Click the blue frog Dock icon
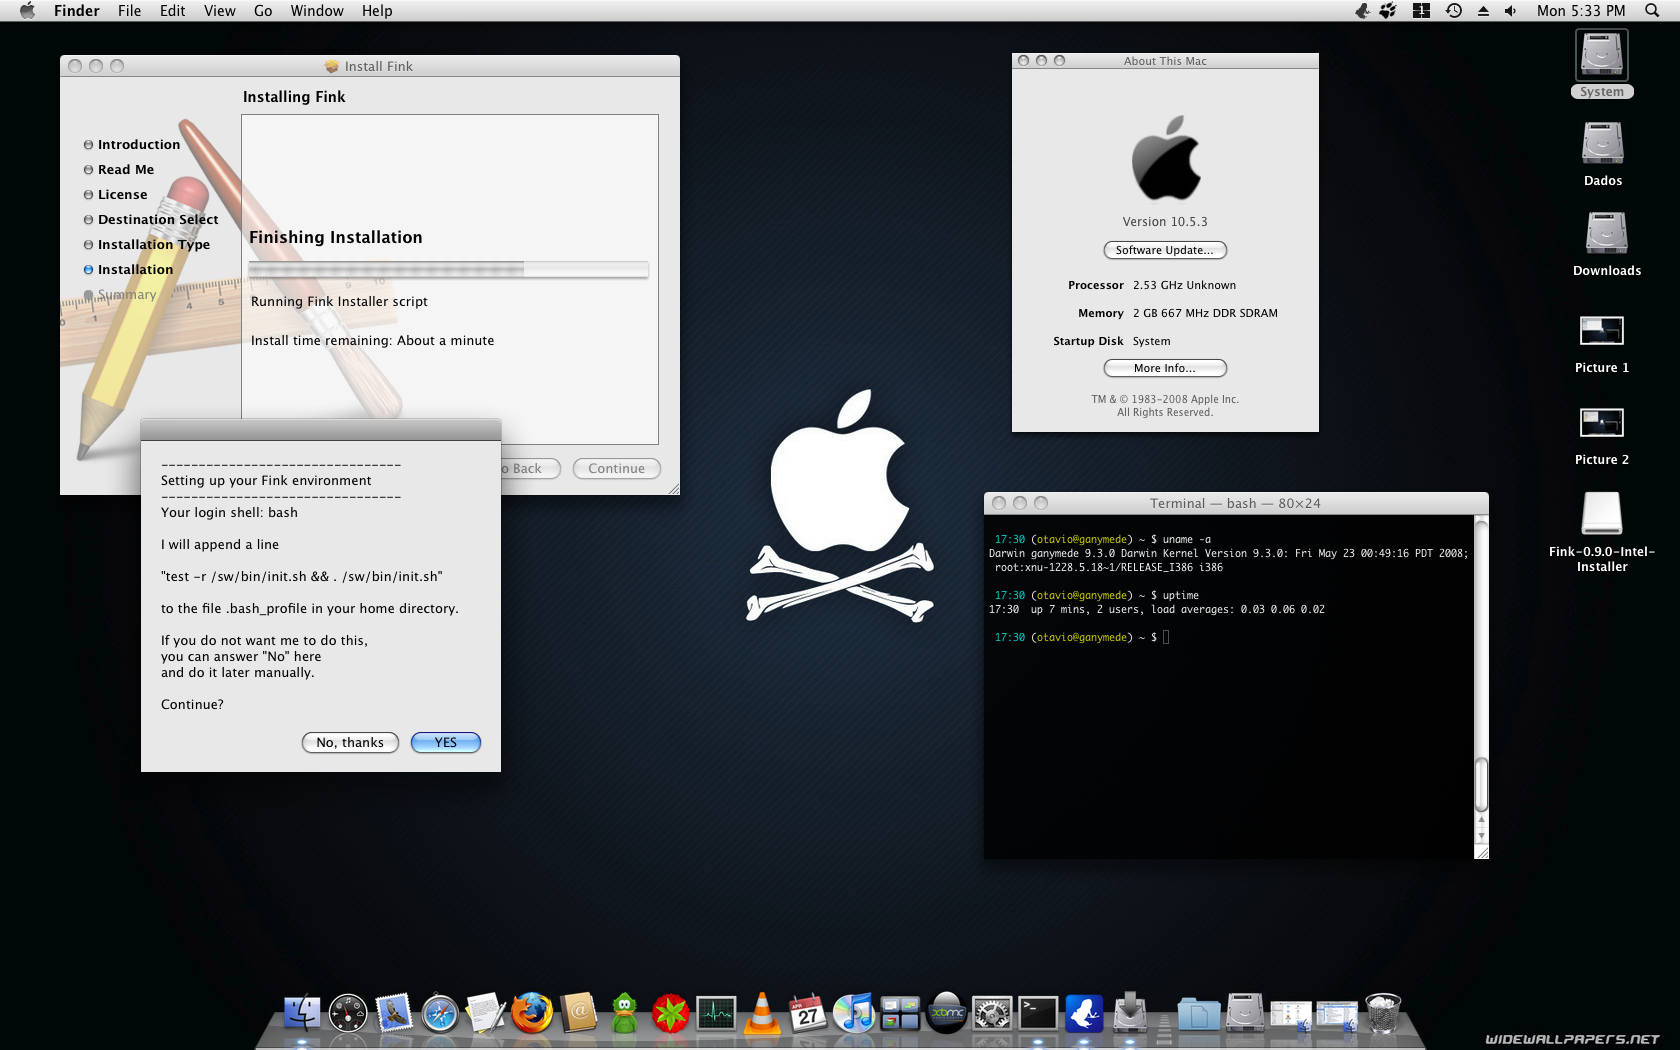 click(x=1084, y=1013)
